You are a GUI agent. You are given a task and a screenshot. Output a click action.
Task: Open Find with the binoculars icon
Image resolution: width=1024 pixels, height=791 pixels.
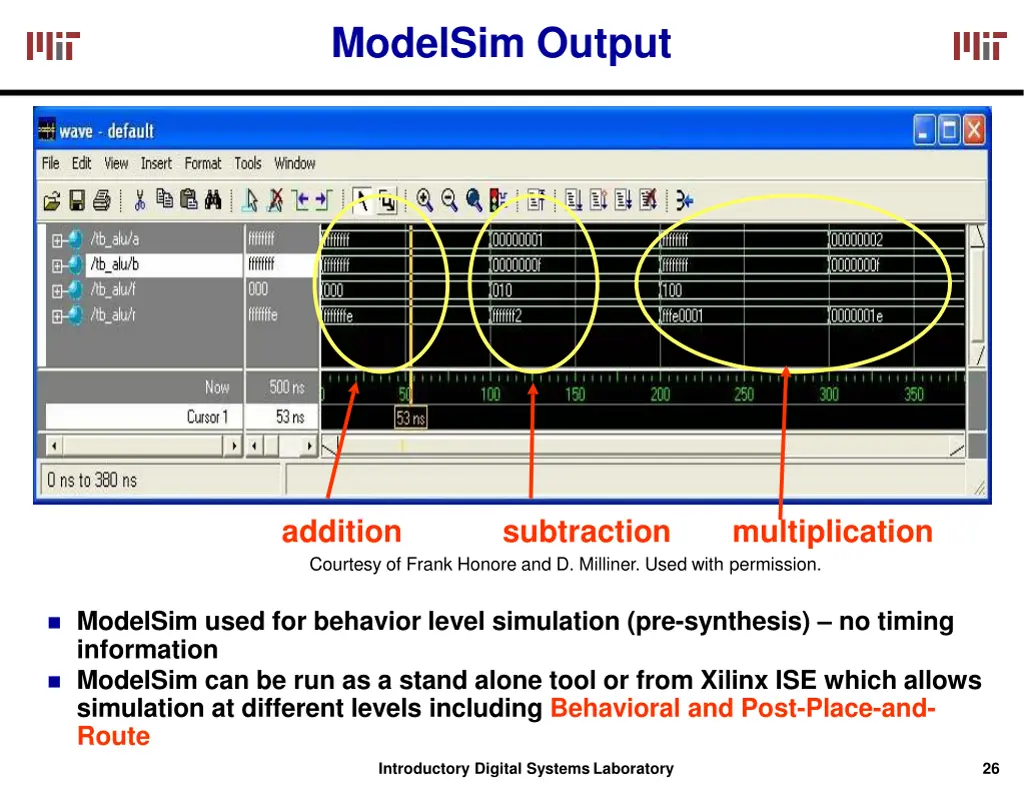tap(213, 199)
